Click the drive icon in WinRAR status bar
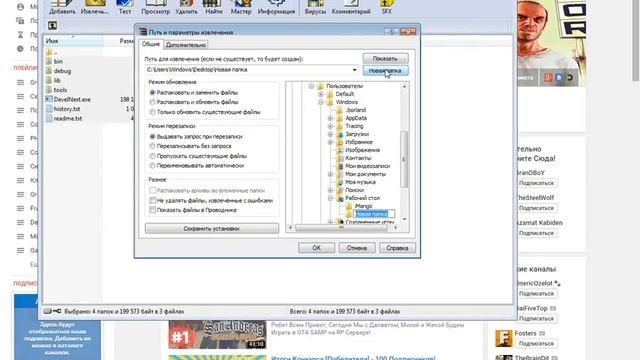 pyautogui.click(x=48, y=311)
